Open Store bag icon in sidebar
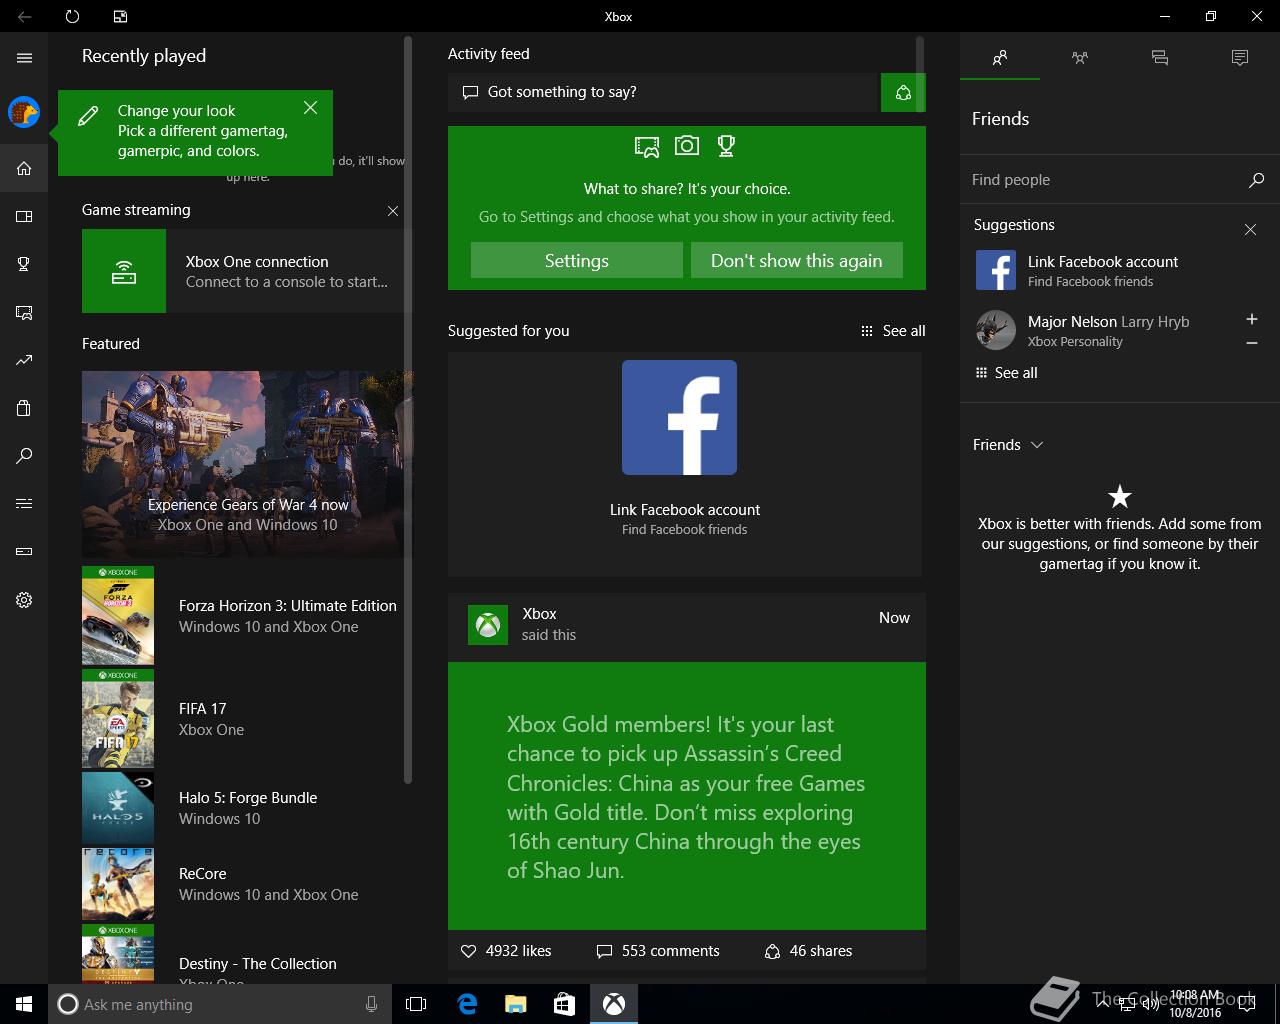 pos(24,408)
